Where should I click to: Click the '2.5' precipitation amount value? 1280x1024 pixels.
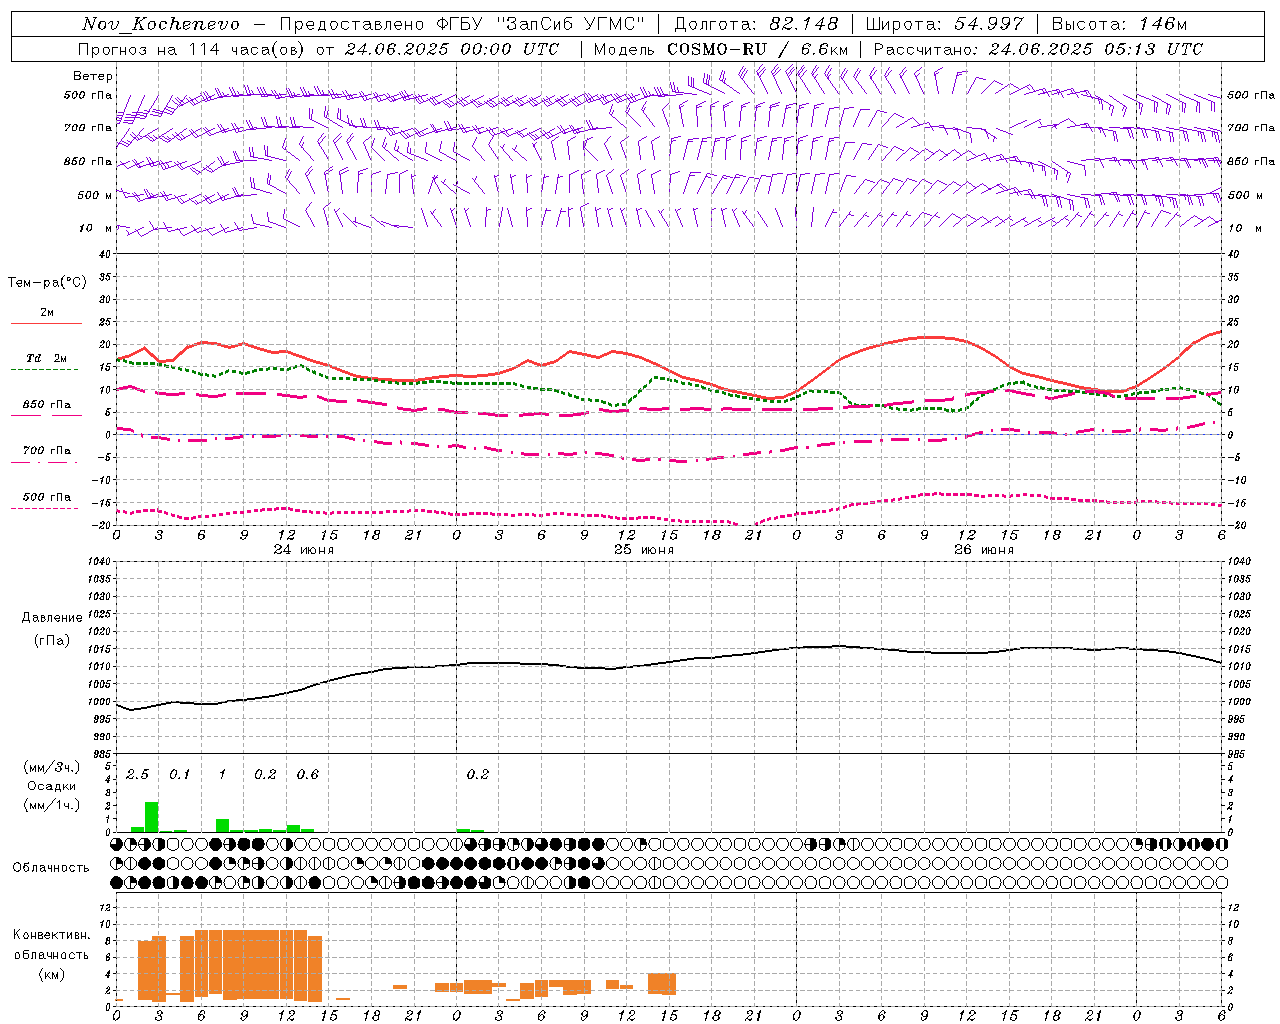click(x=137, y=775)
